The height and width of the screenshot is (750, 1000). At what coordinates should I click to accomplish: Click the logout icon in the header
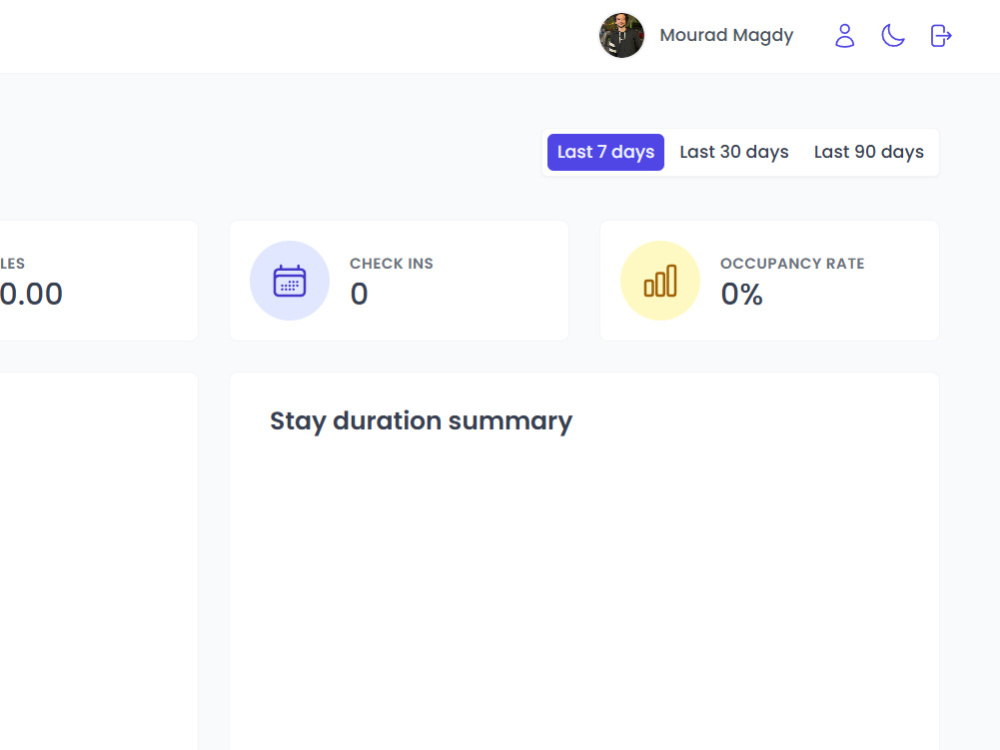(941, 36)
